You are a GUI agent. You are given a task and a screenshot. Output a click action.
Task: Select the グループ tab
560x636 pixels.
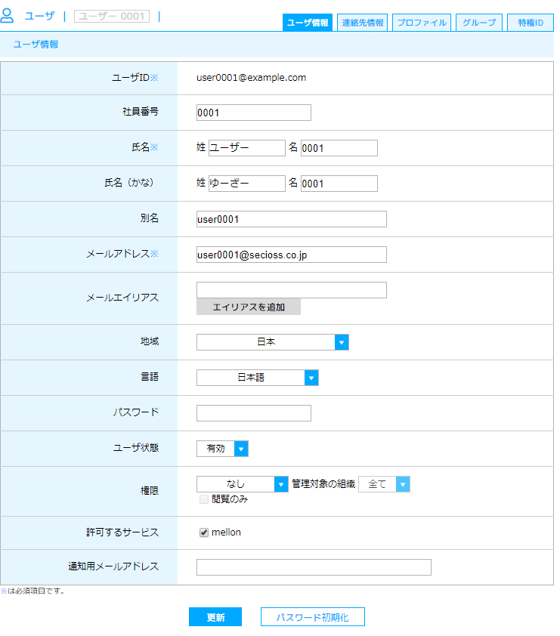pos(479,23)
